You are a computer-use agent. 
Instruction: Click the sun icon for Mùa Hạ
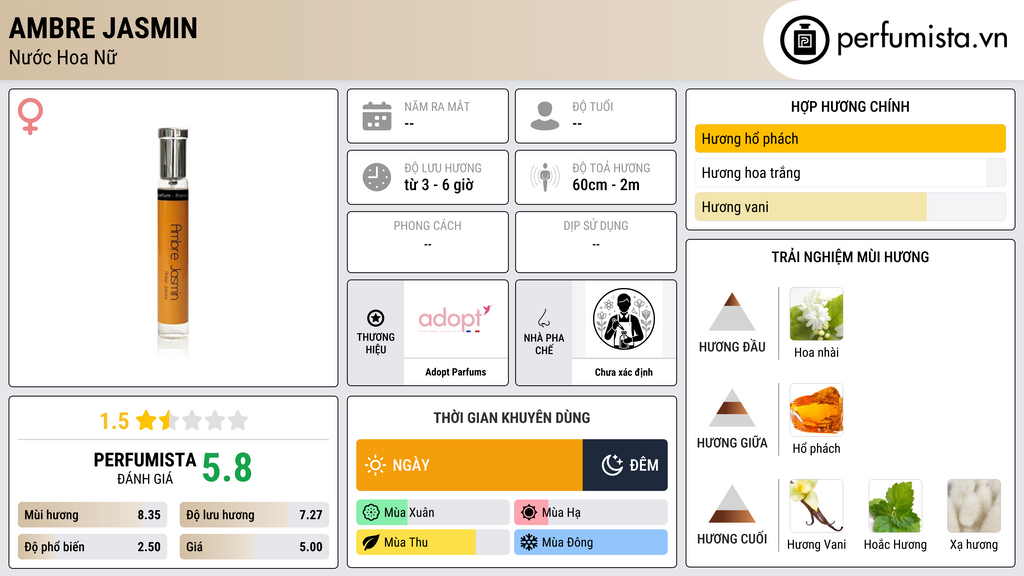click(529, 513)
